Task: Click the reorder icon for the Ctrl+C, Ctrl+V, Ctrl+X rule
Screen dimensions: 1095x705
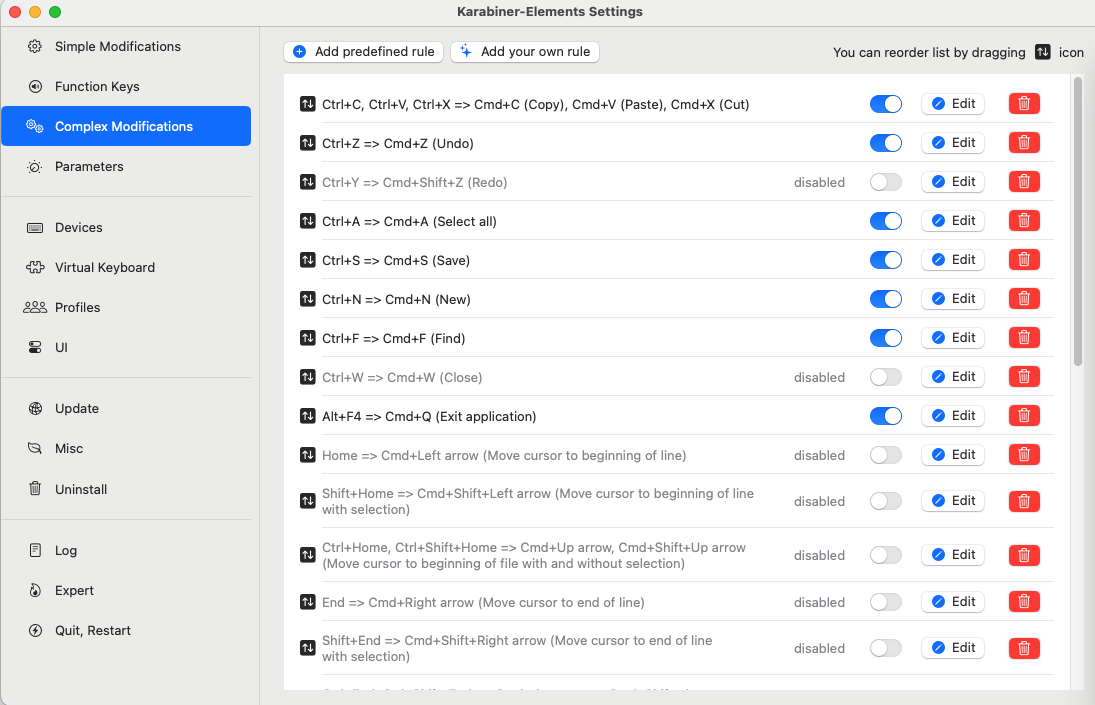Action: point(307,104)
